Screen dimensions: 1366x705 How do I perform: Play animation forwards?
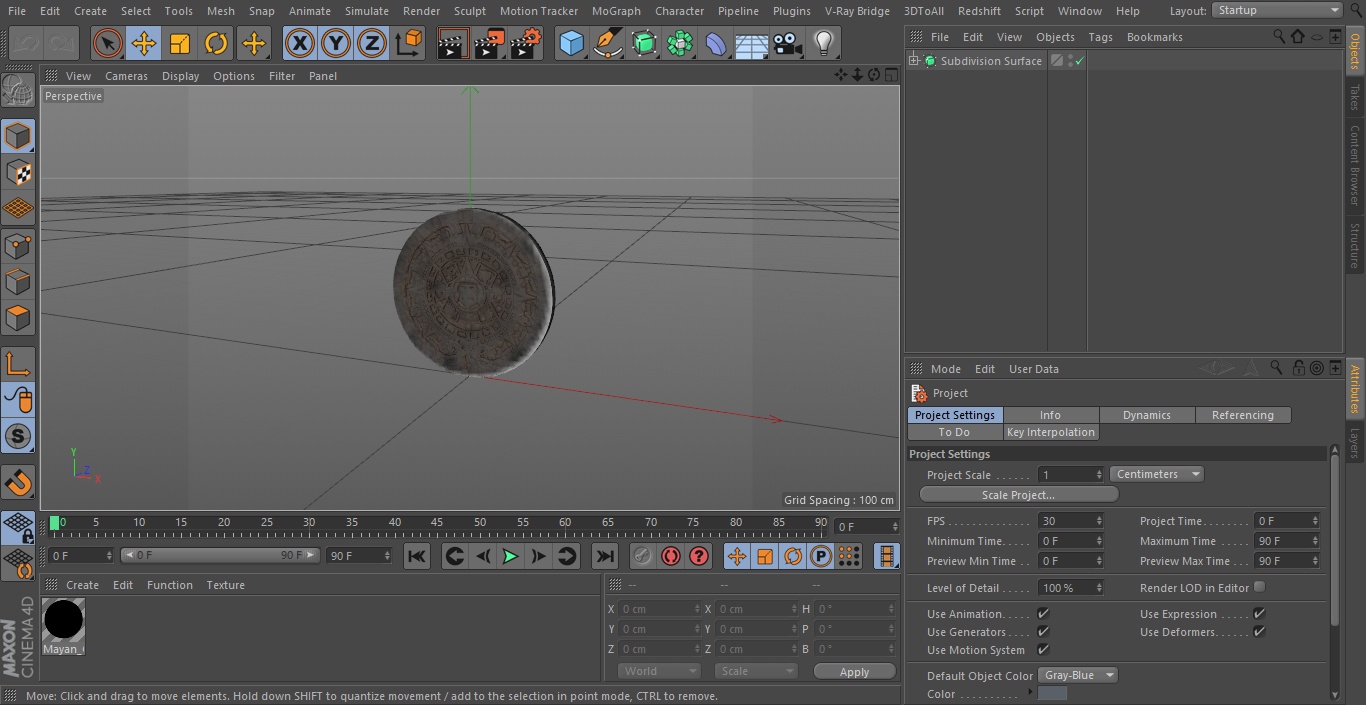(510, 556)
